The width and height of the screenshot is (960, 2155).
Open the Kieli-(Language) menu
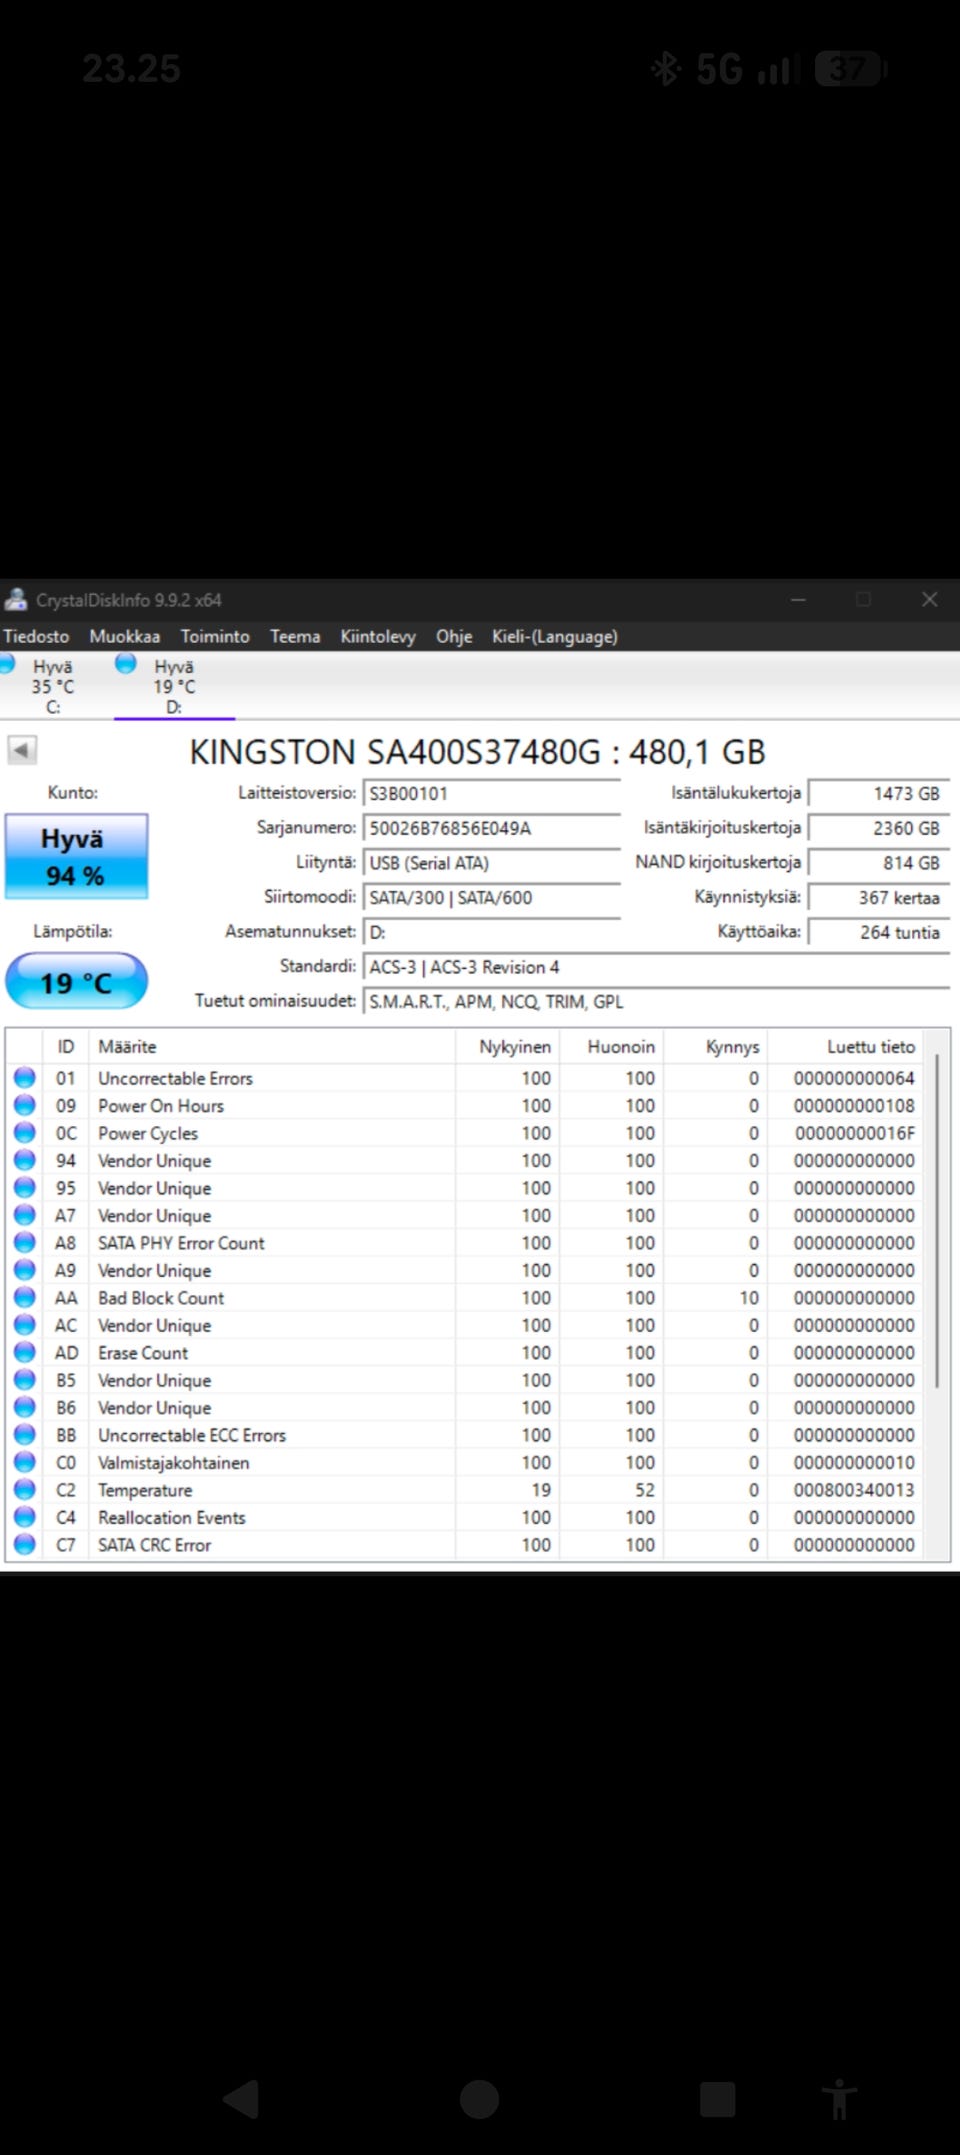pyautogui.click(x=554, y=636)
